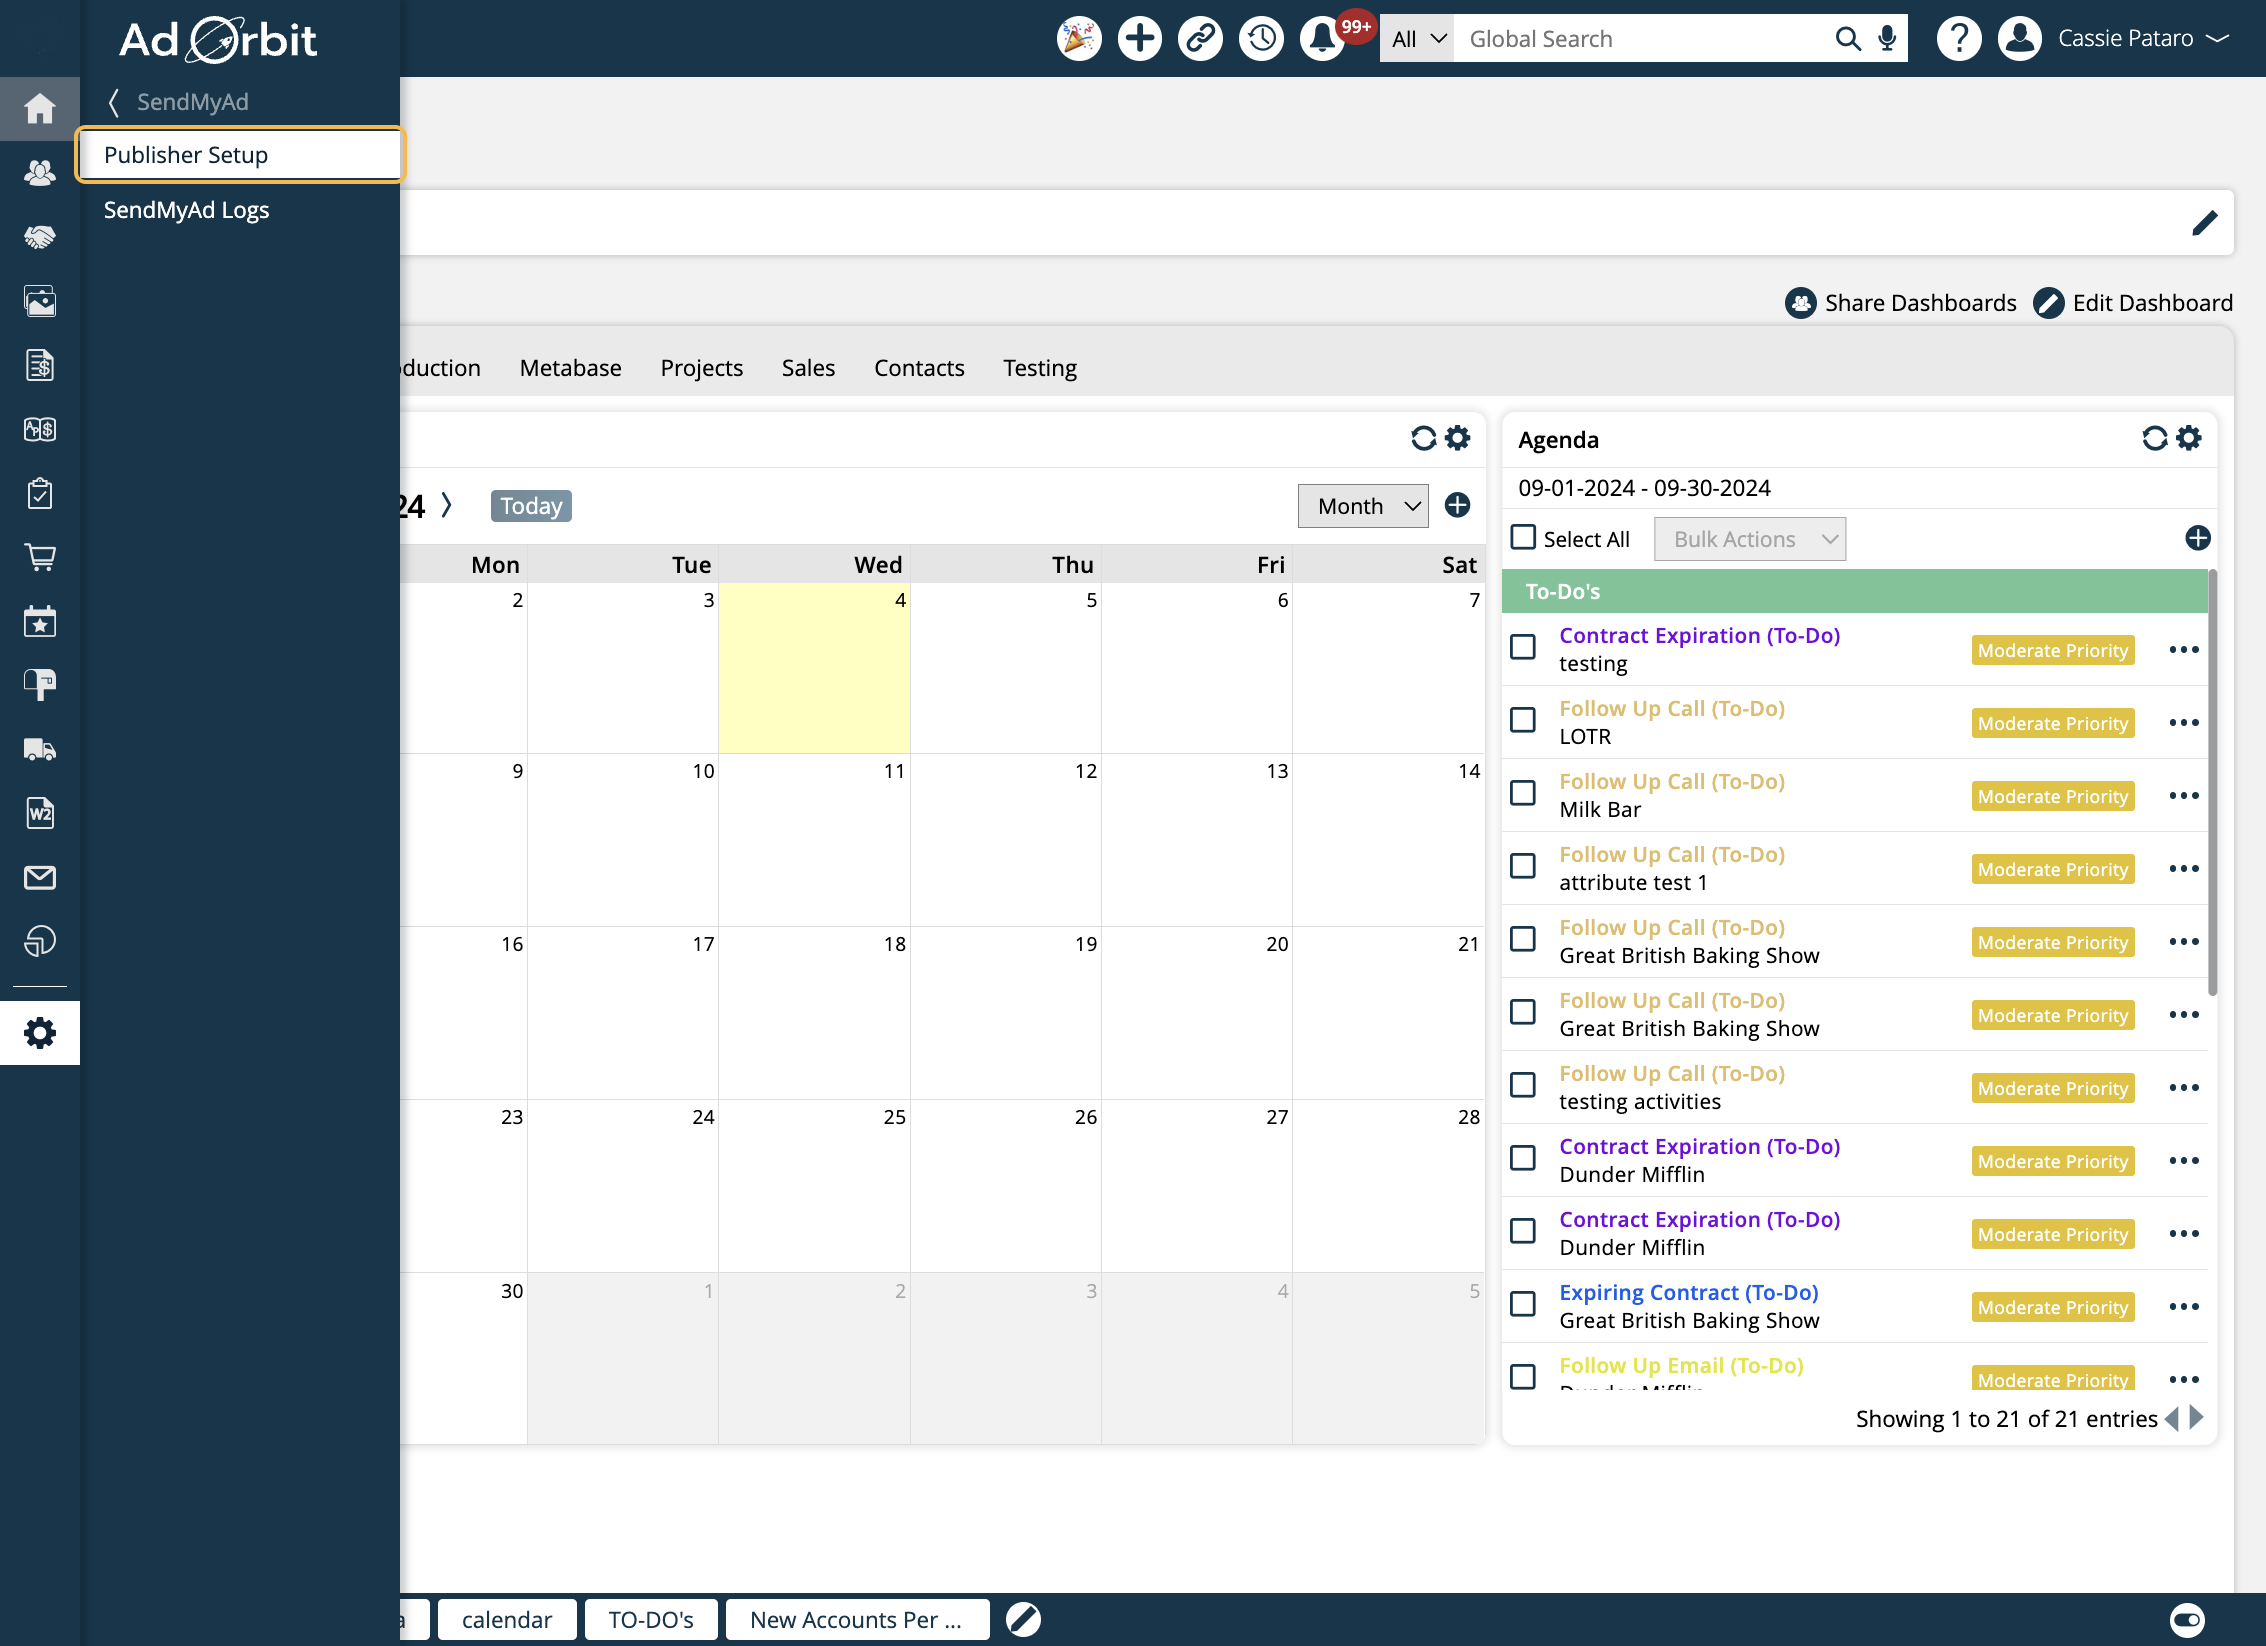Open the email envelope sidebar icon
Viewport: 2266px width, 1646px height.
[40, 877]
